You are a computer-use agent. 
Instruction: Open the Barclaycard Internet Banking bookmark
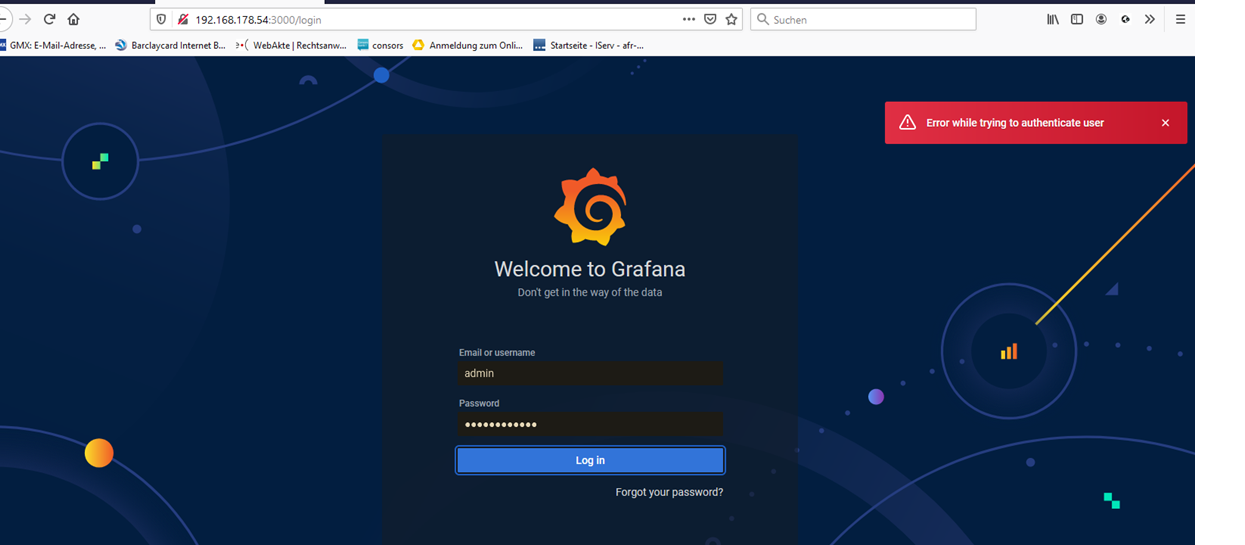coord(170,45)
